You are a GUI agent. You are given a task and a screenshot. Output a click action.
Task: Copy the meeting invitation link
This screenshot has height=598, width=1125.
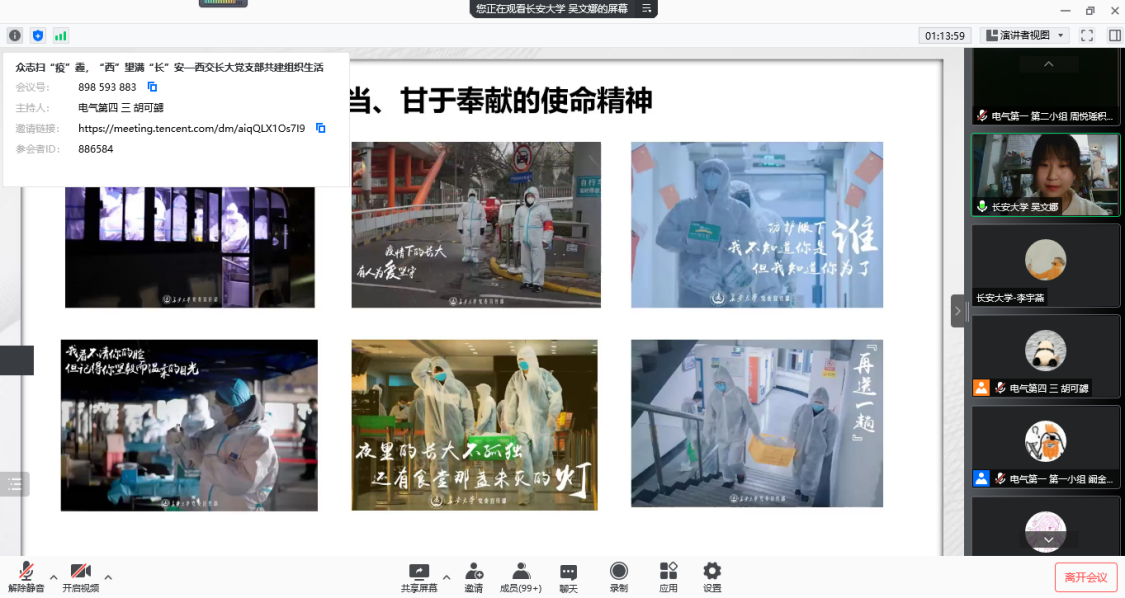[321, 128]
